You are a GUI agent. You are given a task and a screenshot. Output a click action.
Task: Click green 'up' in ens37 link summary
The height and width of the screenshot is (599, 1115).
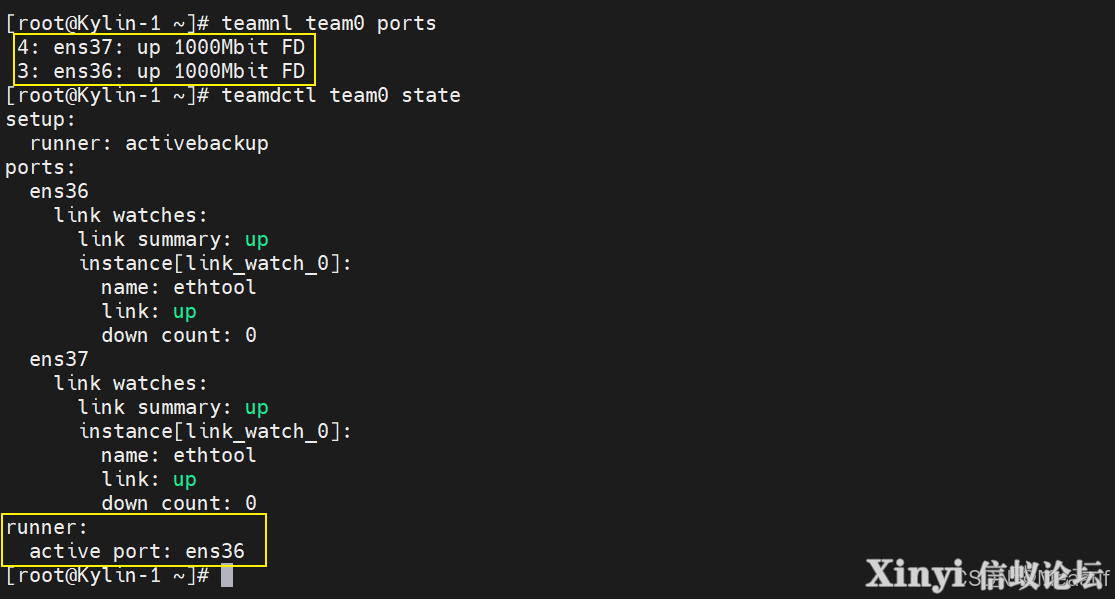(x=257, y=408)
